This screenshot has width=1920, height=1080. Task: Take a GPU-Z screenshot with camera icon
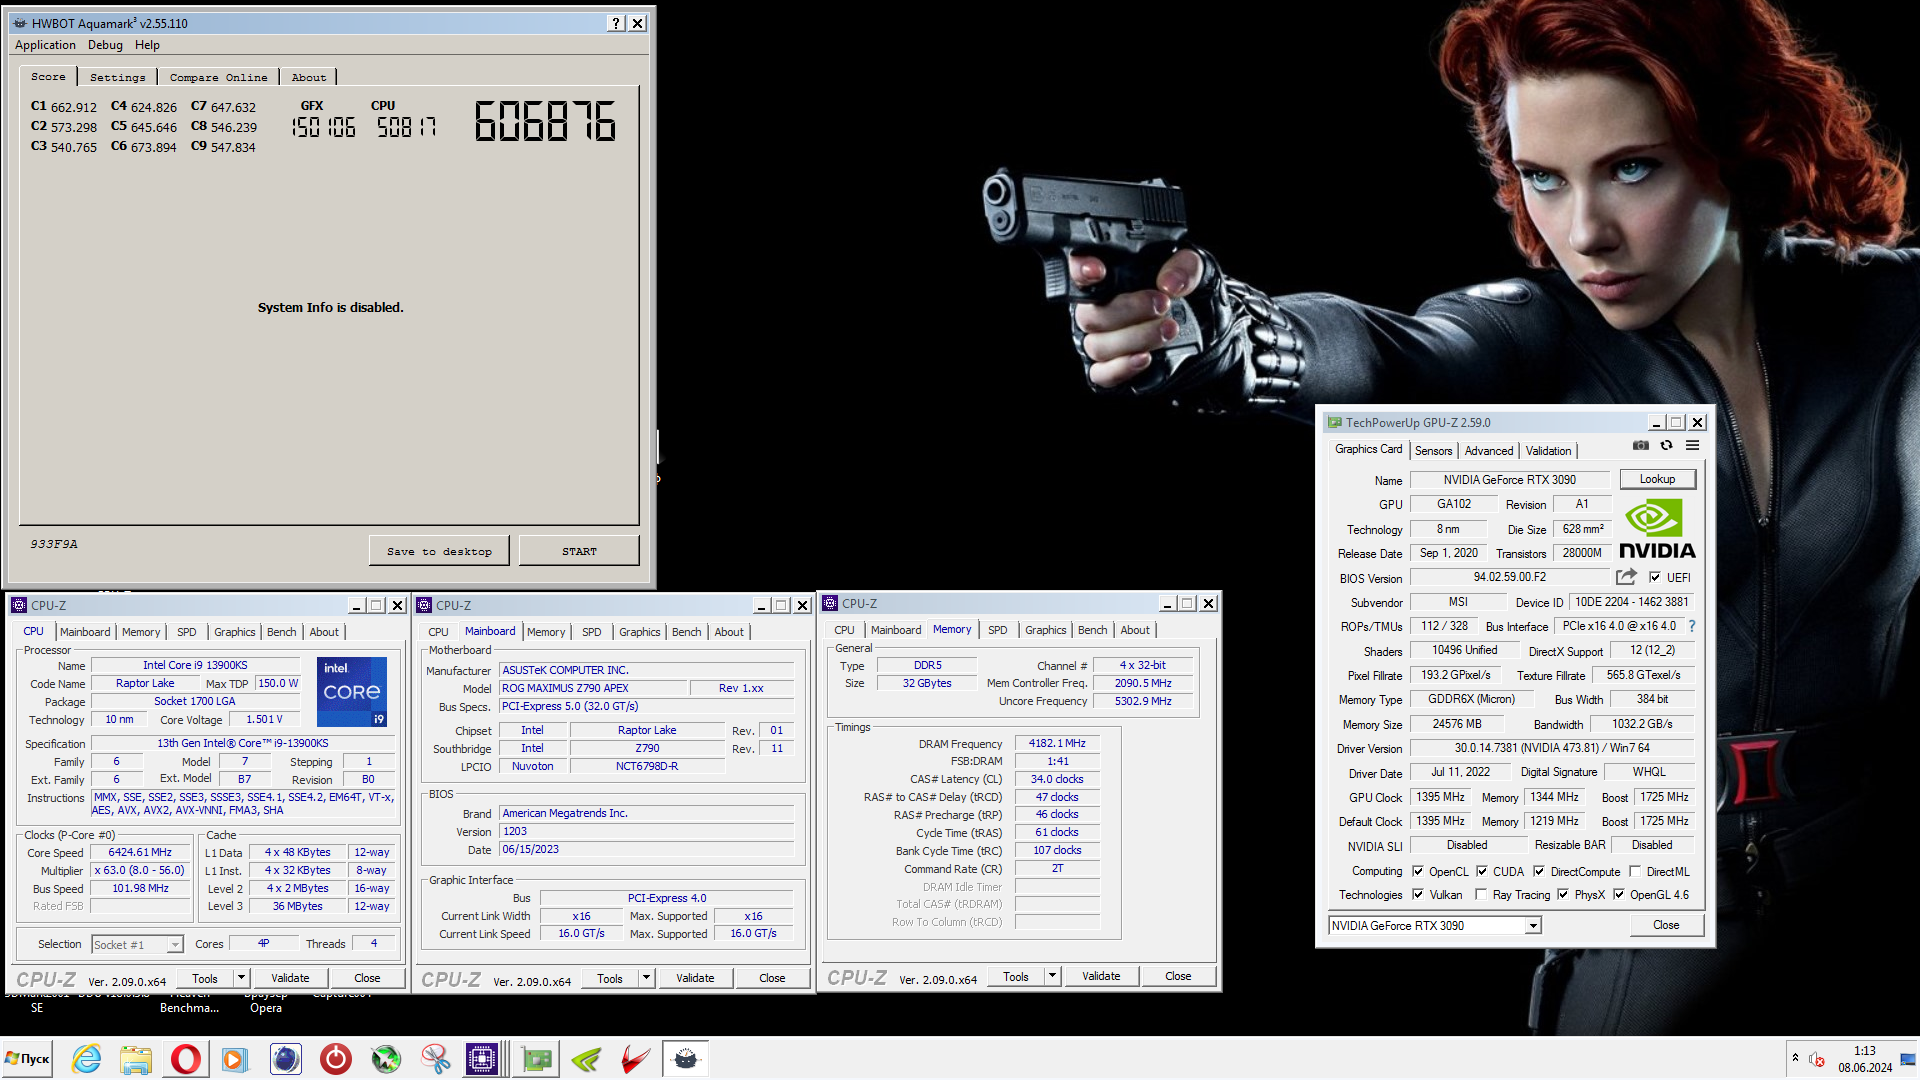[x=1641, y=446]
